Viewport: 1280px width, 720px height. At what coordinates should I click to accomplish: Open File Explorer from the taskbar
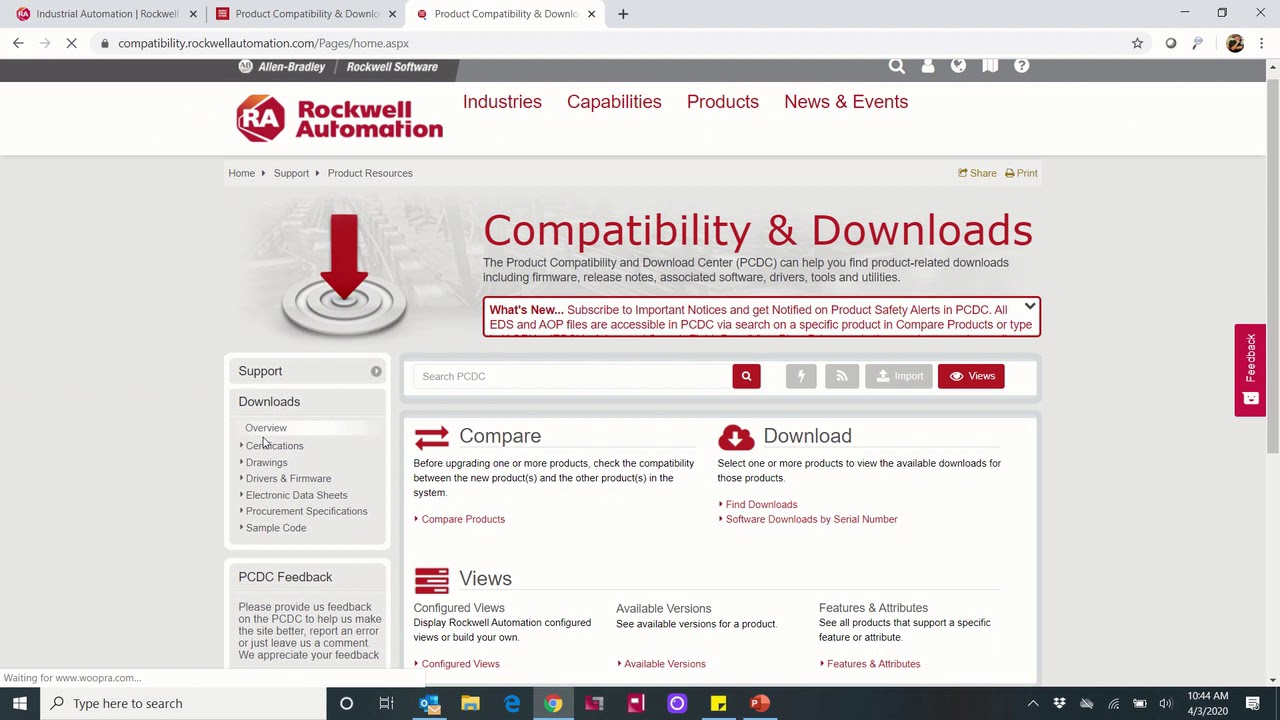471,703
